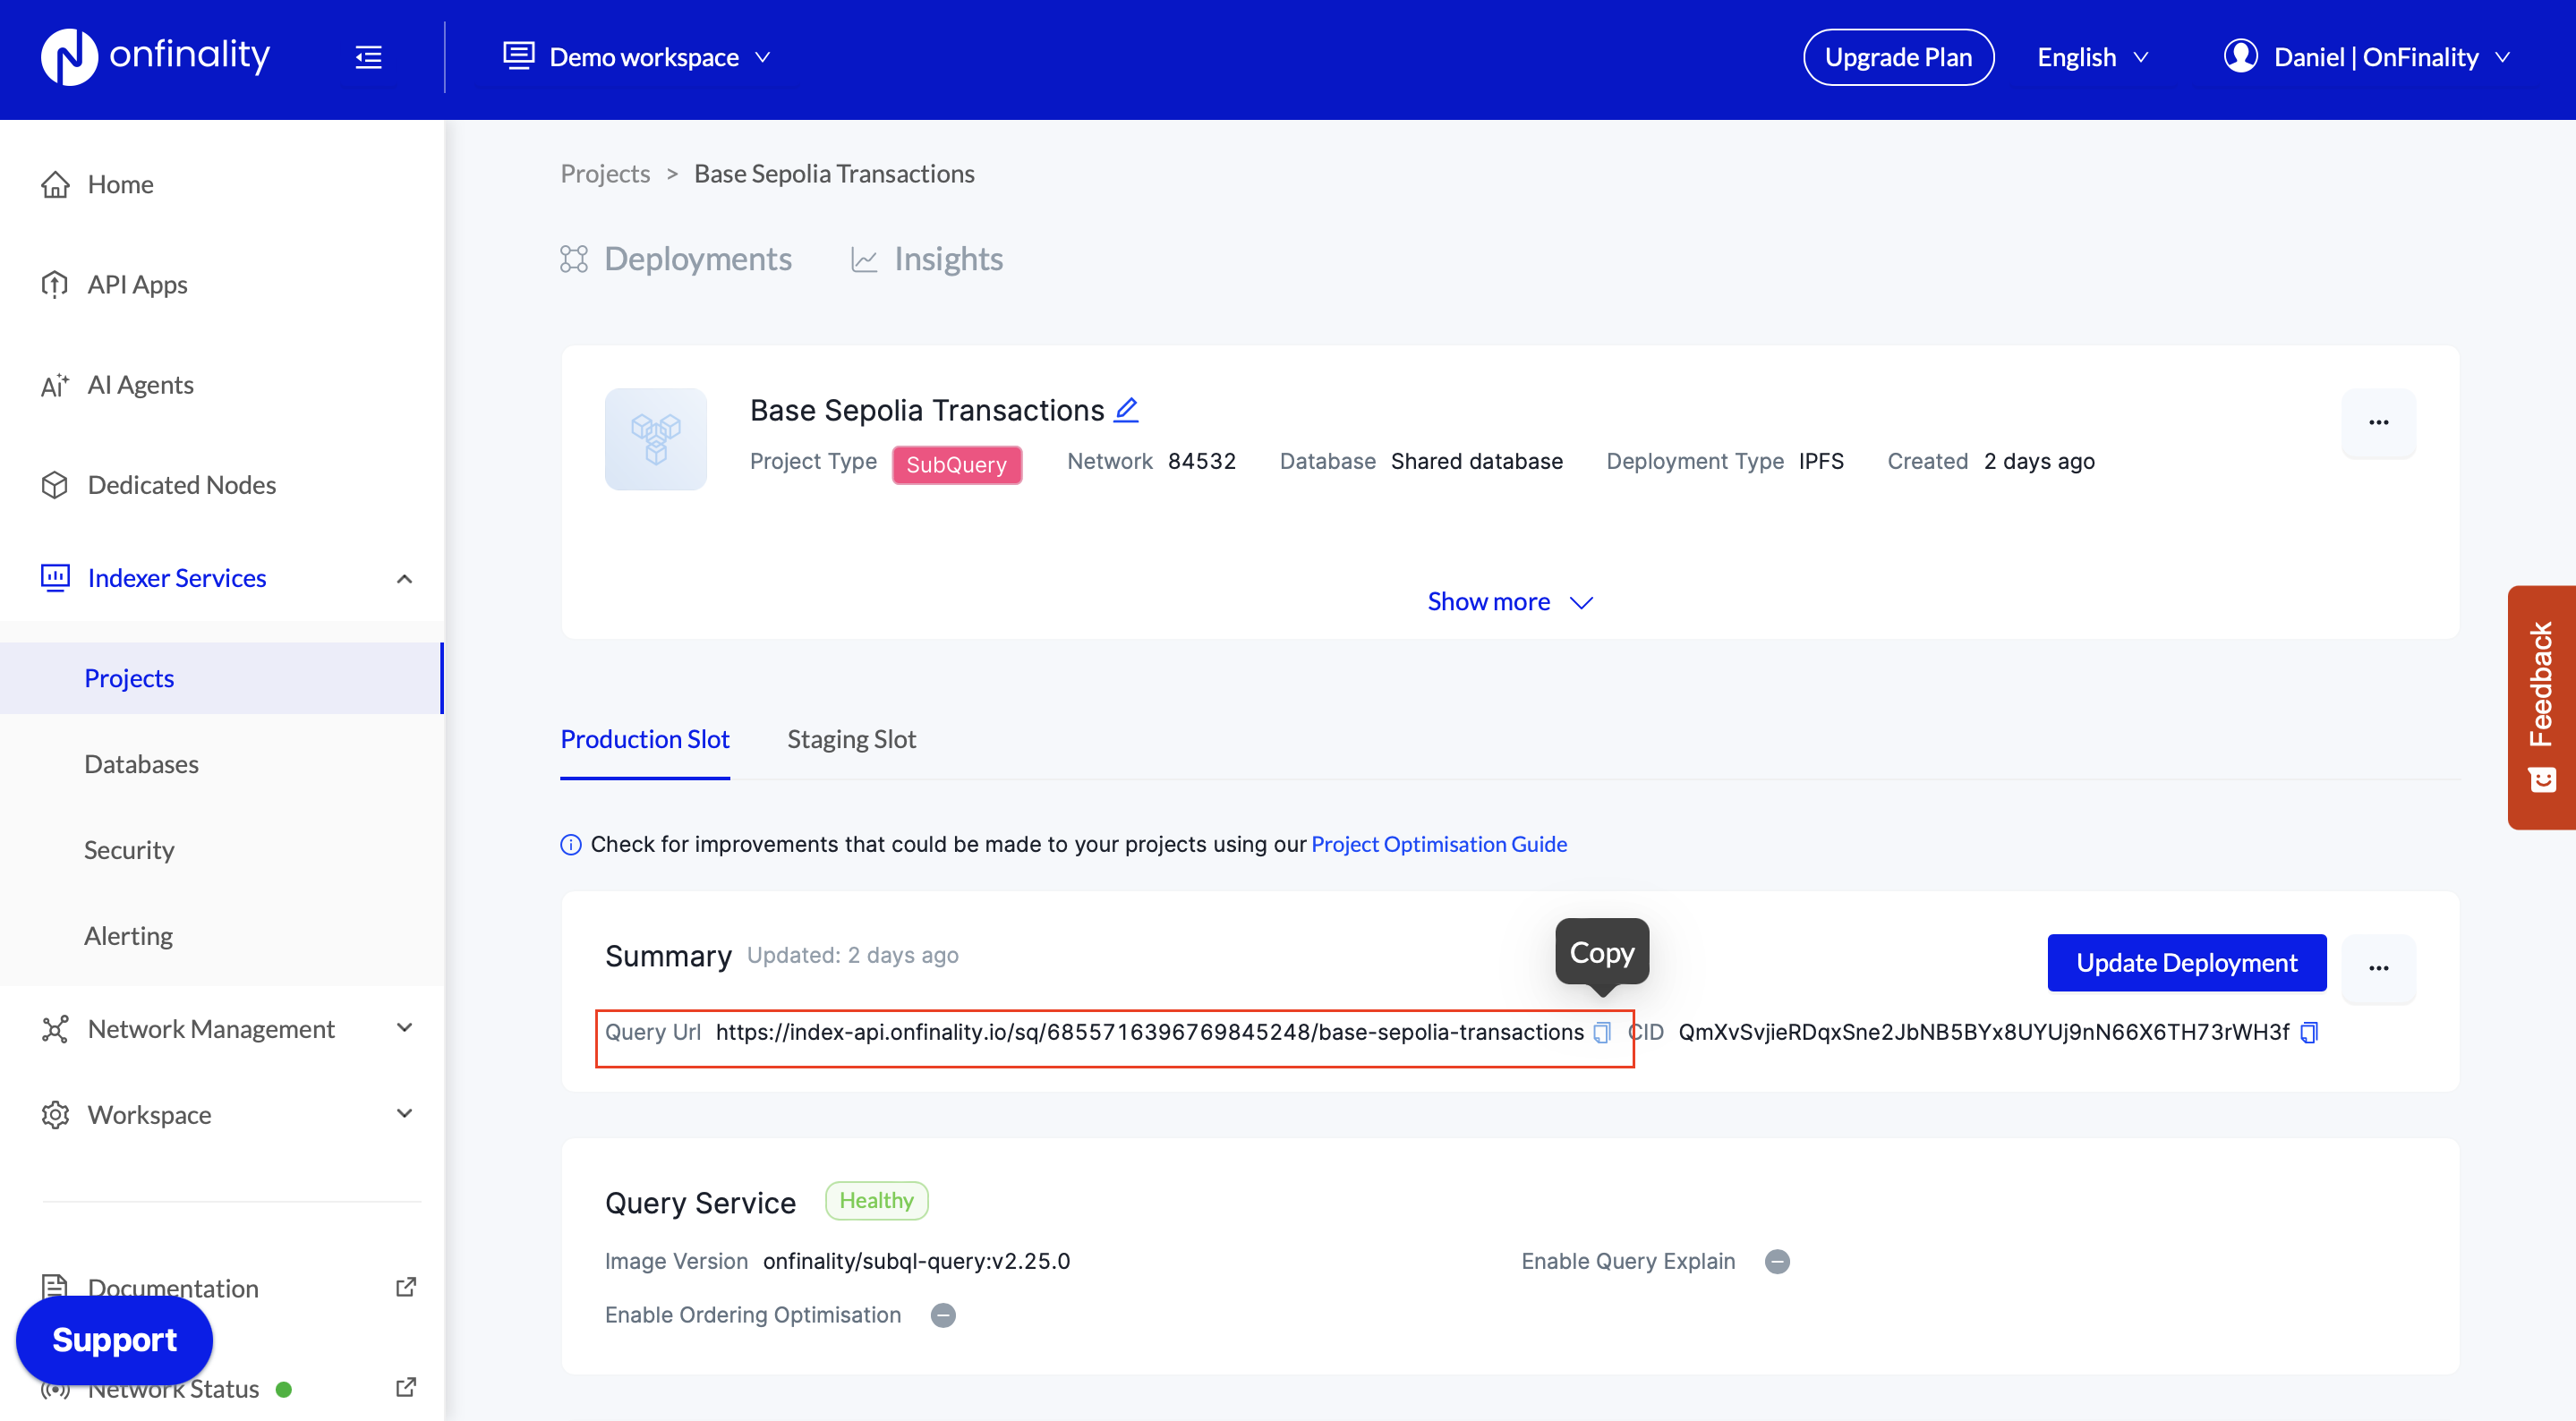Click the Update Deployment button

pyautogui.click(x=2186, y=962)
